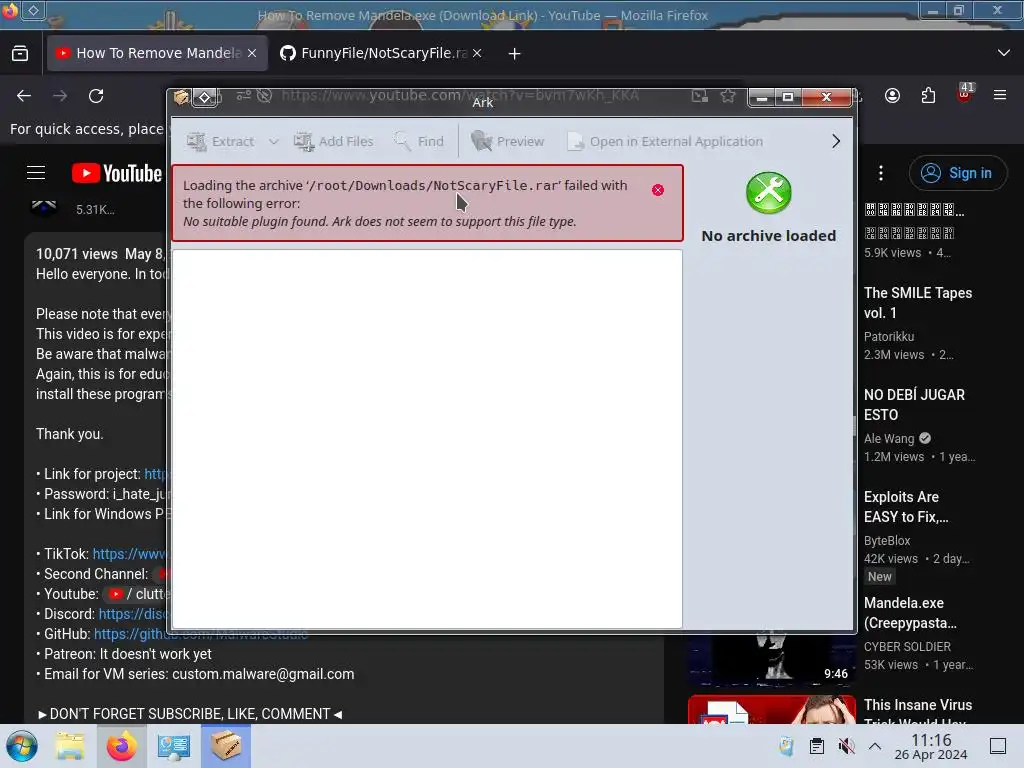
Task: Open Mandela.exe (Creepypasta) video title
Action: 910,613
